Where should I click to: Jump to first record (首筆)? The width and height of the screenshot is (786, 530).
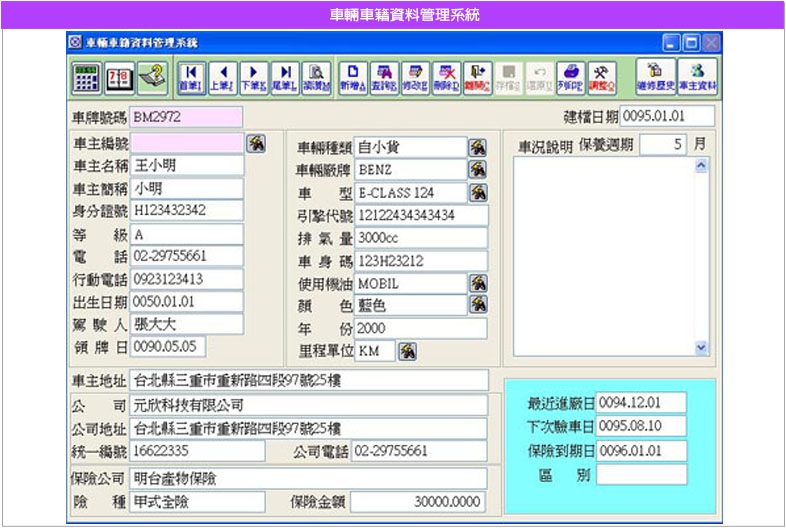tap(191, 75)
